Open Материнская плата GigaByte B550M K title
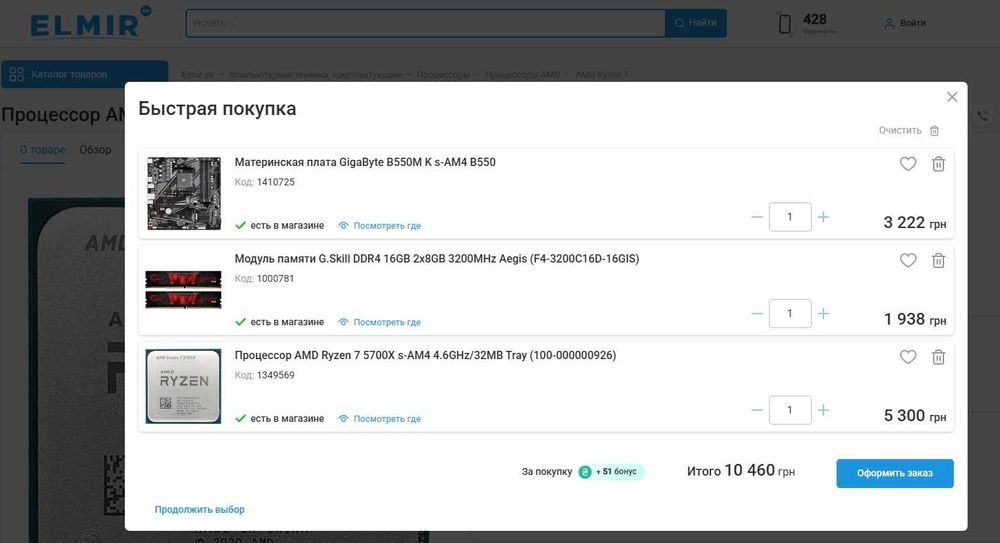1000x543 pixels. [365, 162]
